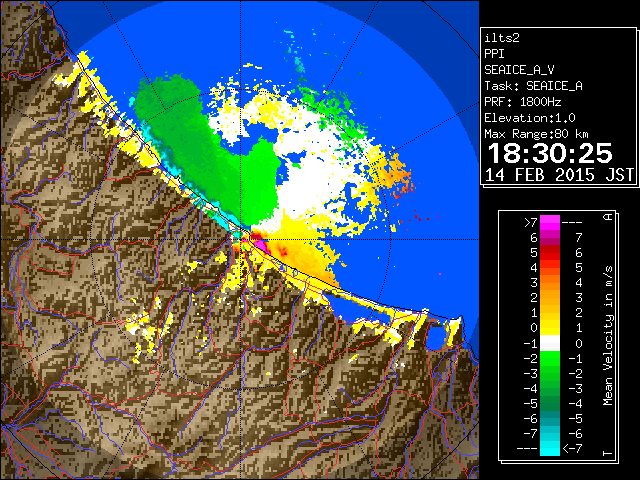This screenshot has height=480, width=640.
Task: Click the "Max Range:80 km" text
Action: coord(536,134)
